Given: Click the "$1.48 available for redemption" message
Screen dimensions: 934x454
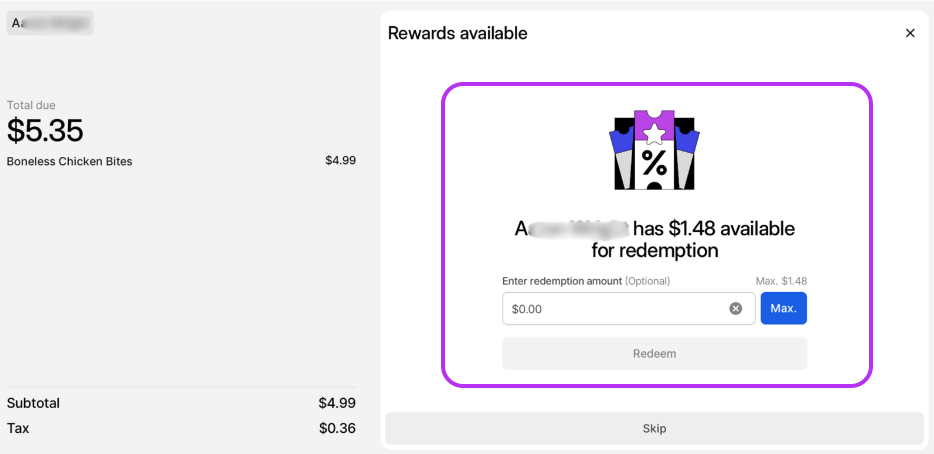Looking at the screenshot, I should 654,239.
